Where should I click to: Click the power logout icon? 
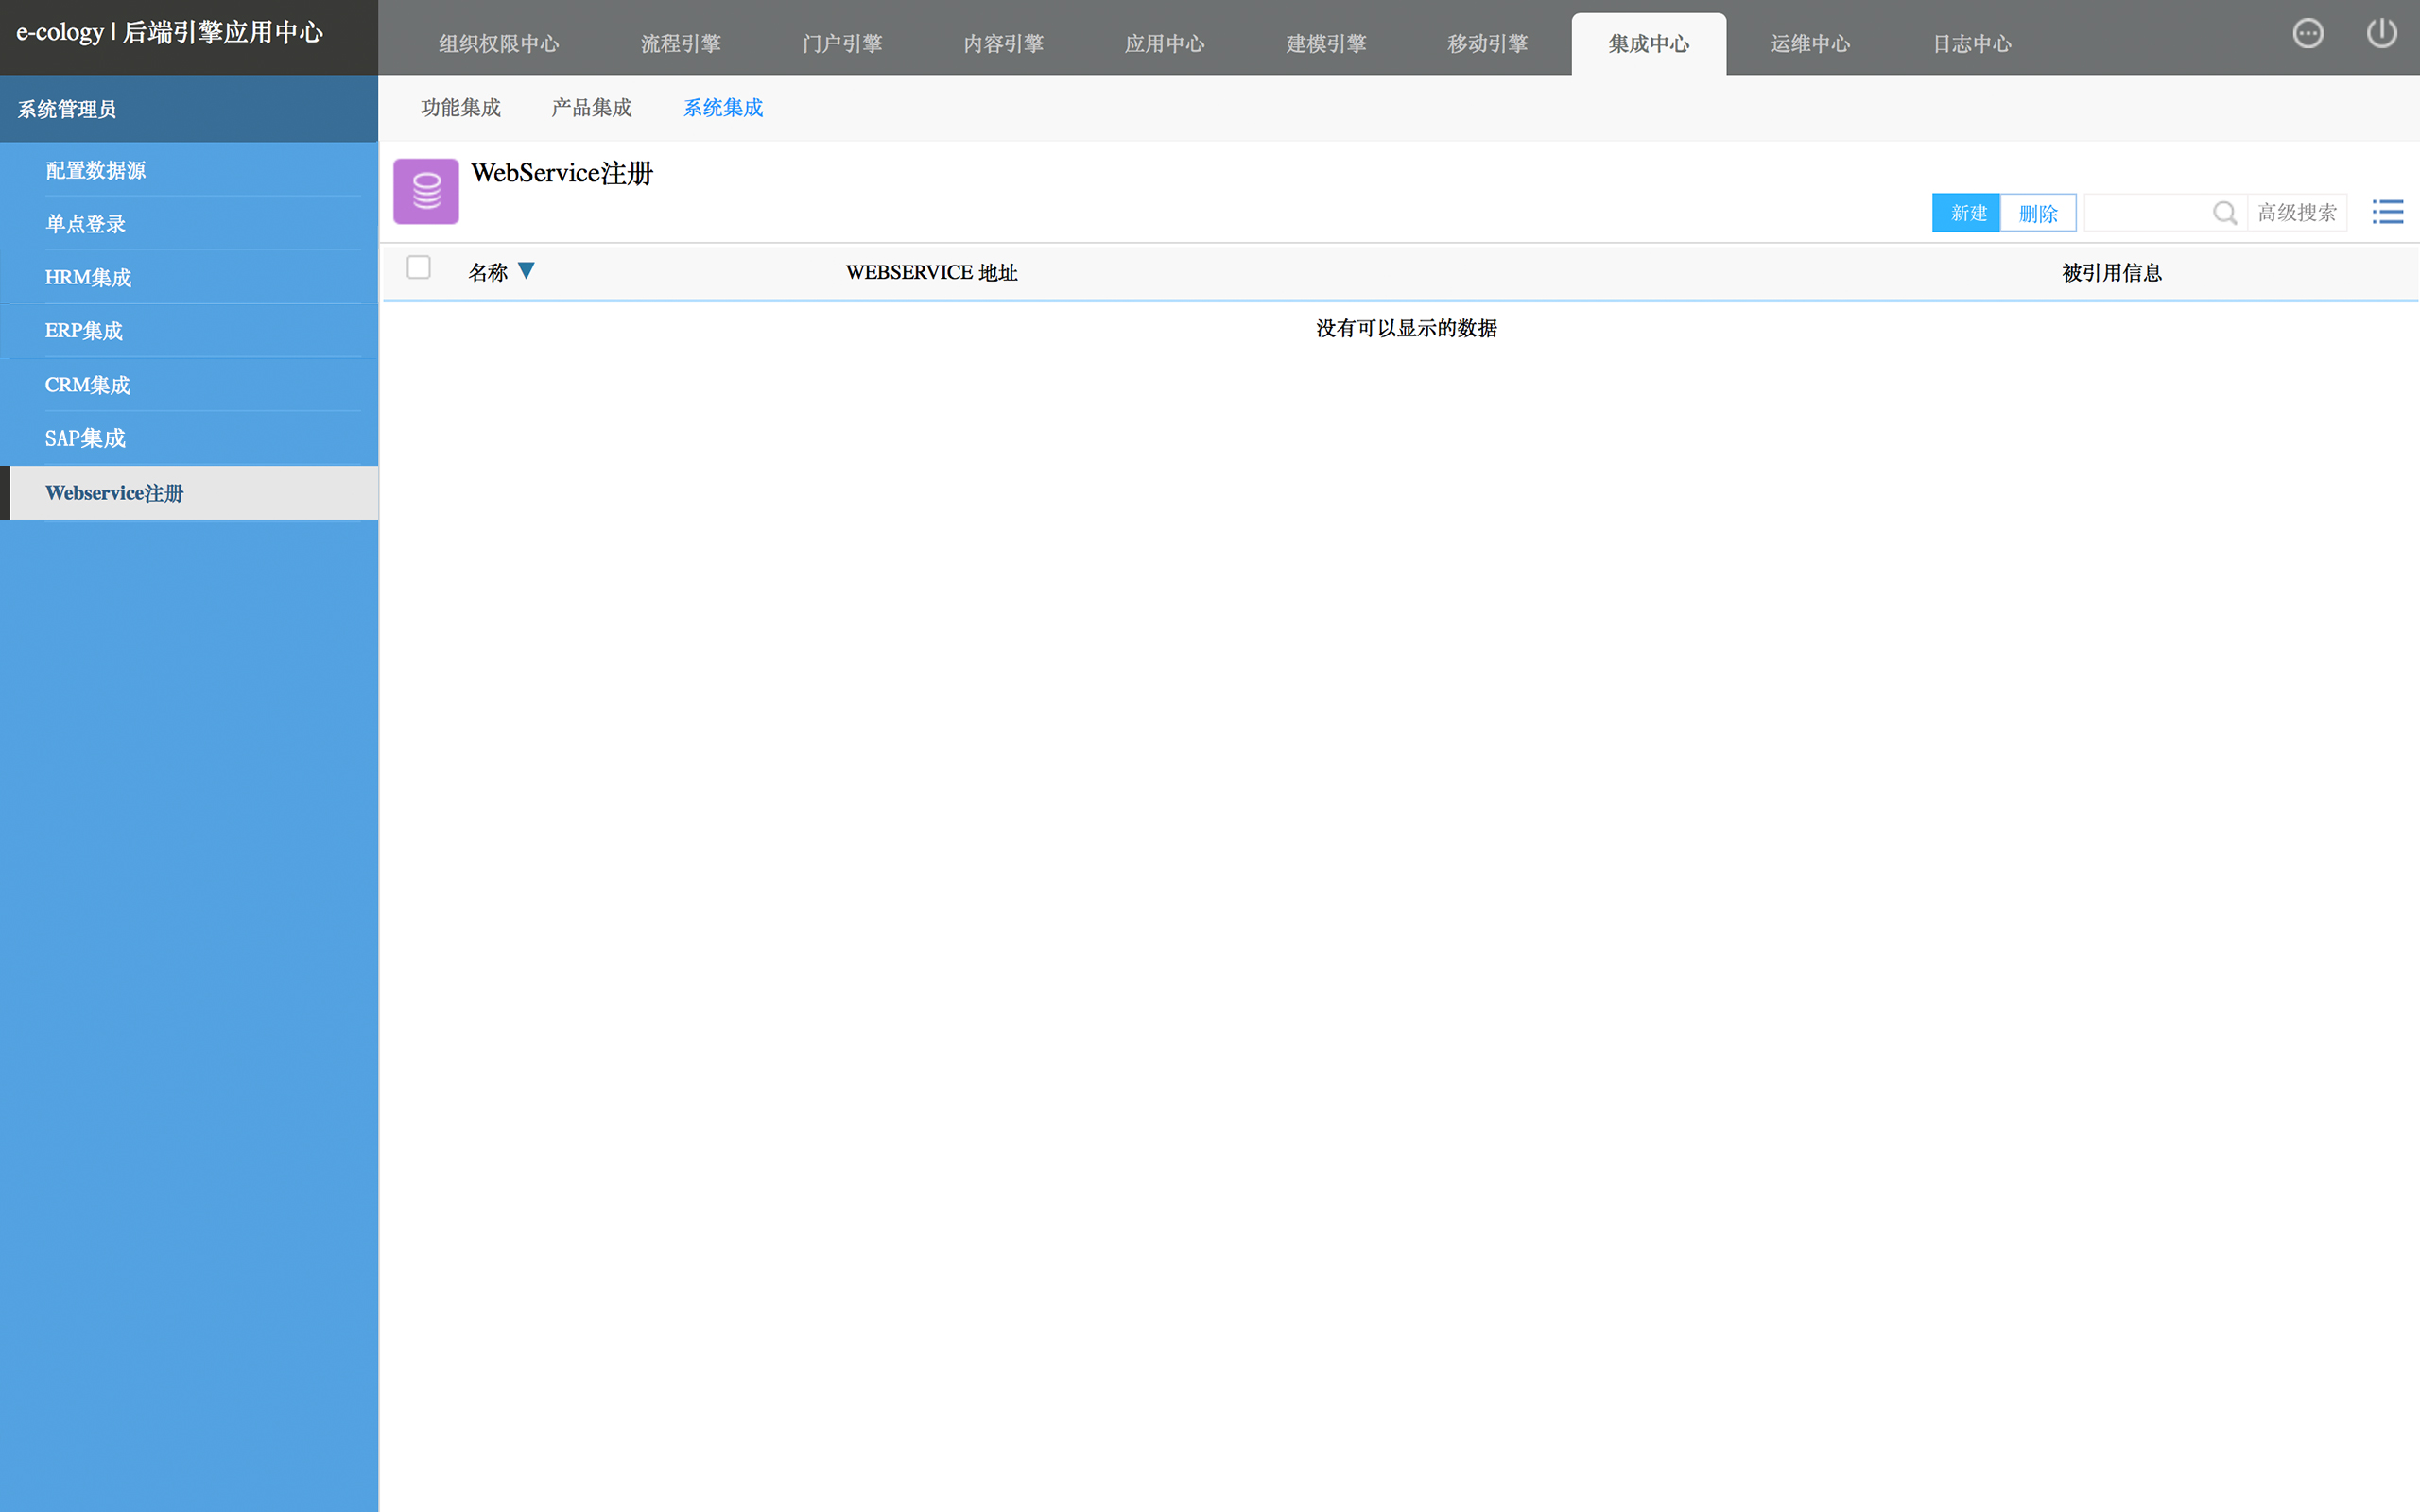[x=2381, y=34]
